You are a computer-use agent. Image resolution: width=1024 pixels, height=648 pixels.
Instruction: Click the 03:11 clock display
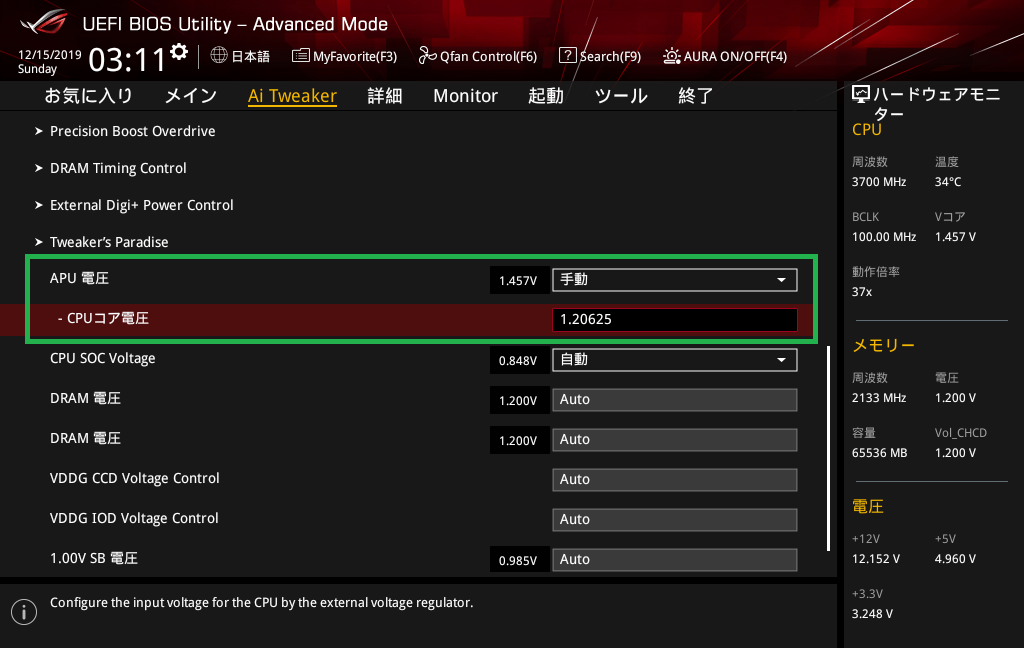pyautogui.click(x=127, y=60)
